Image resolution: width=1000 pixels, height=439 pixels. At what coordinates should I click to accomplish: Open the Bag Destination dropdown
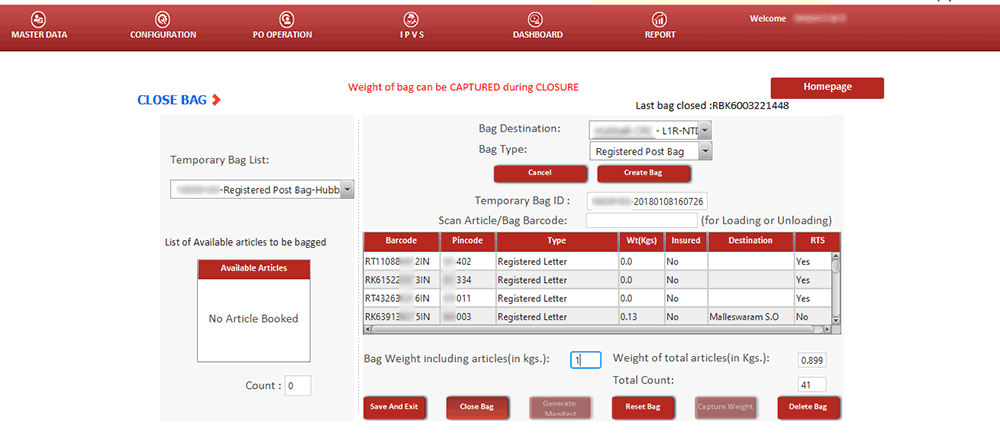pos(704,130)
